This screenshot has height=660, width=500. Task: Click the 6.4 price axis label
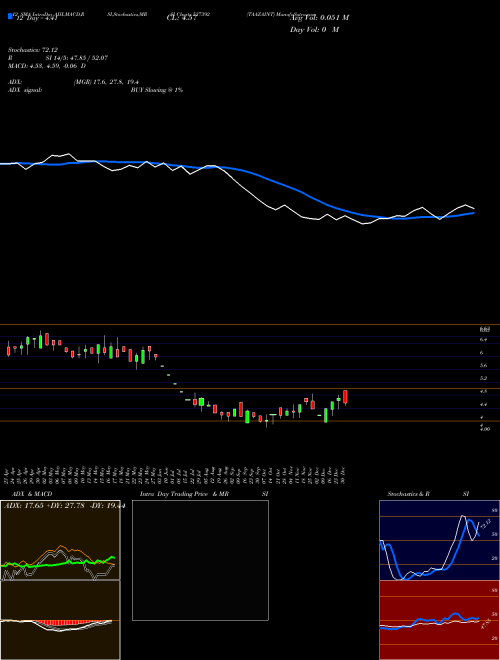click(x=483, y=339)
